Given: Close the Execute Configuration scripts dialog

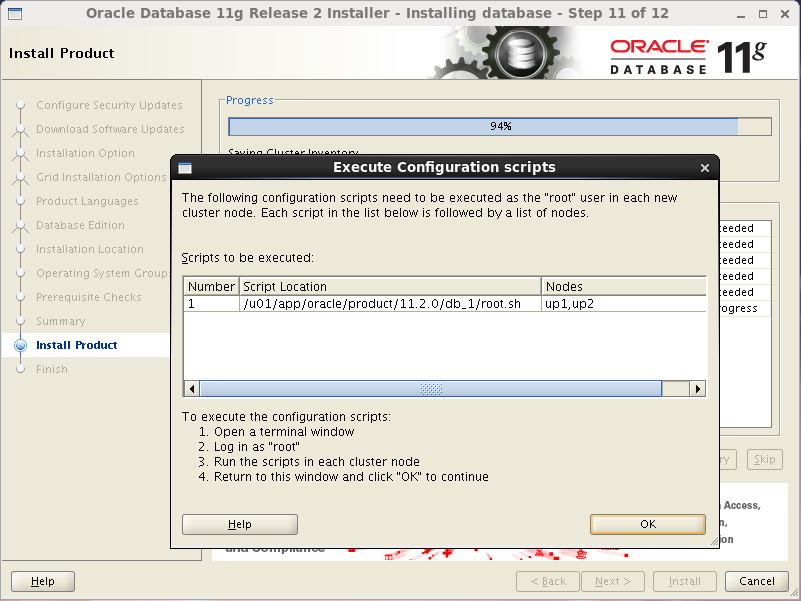Looking at the screenshot, I should [705, 168].
